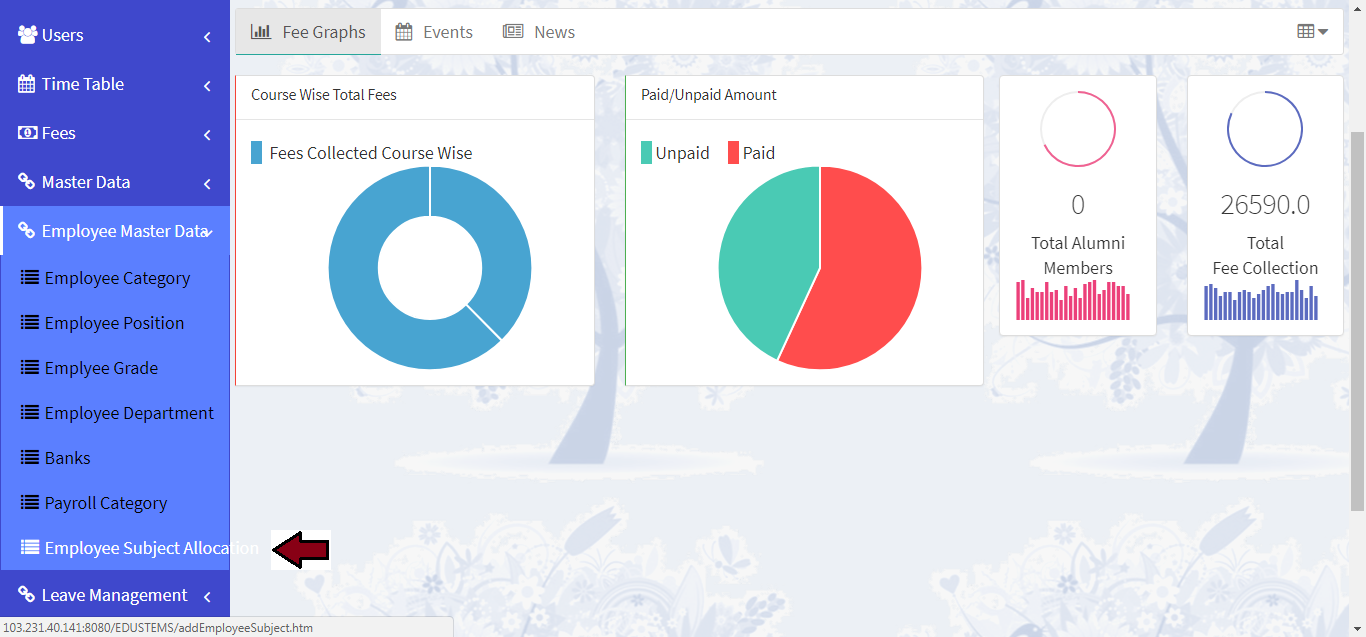The image size is (1366, 637).
Task: Click the Time Table calendar icon
Action: [27, 84]
